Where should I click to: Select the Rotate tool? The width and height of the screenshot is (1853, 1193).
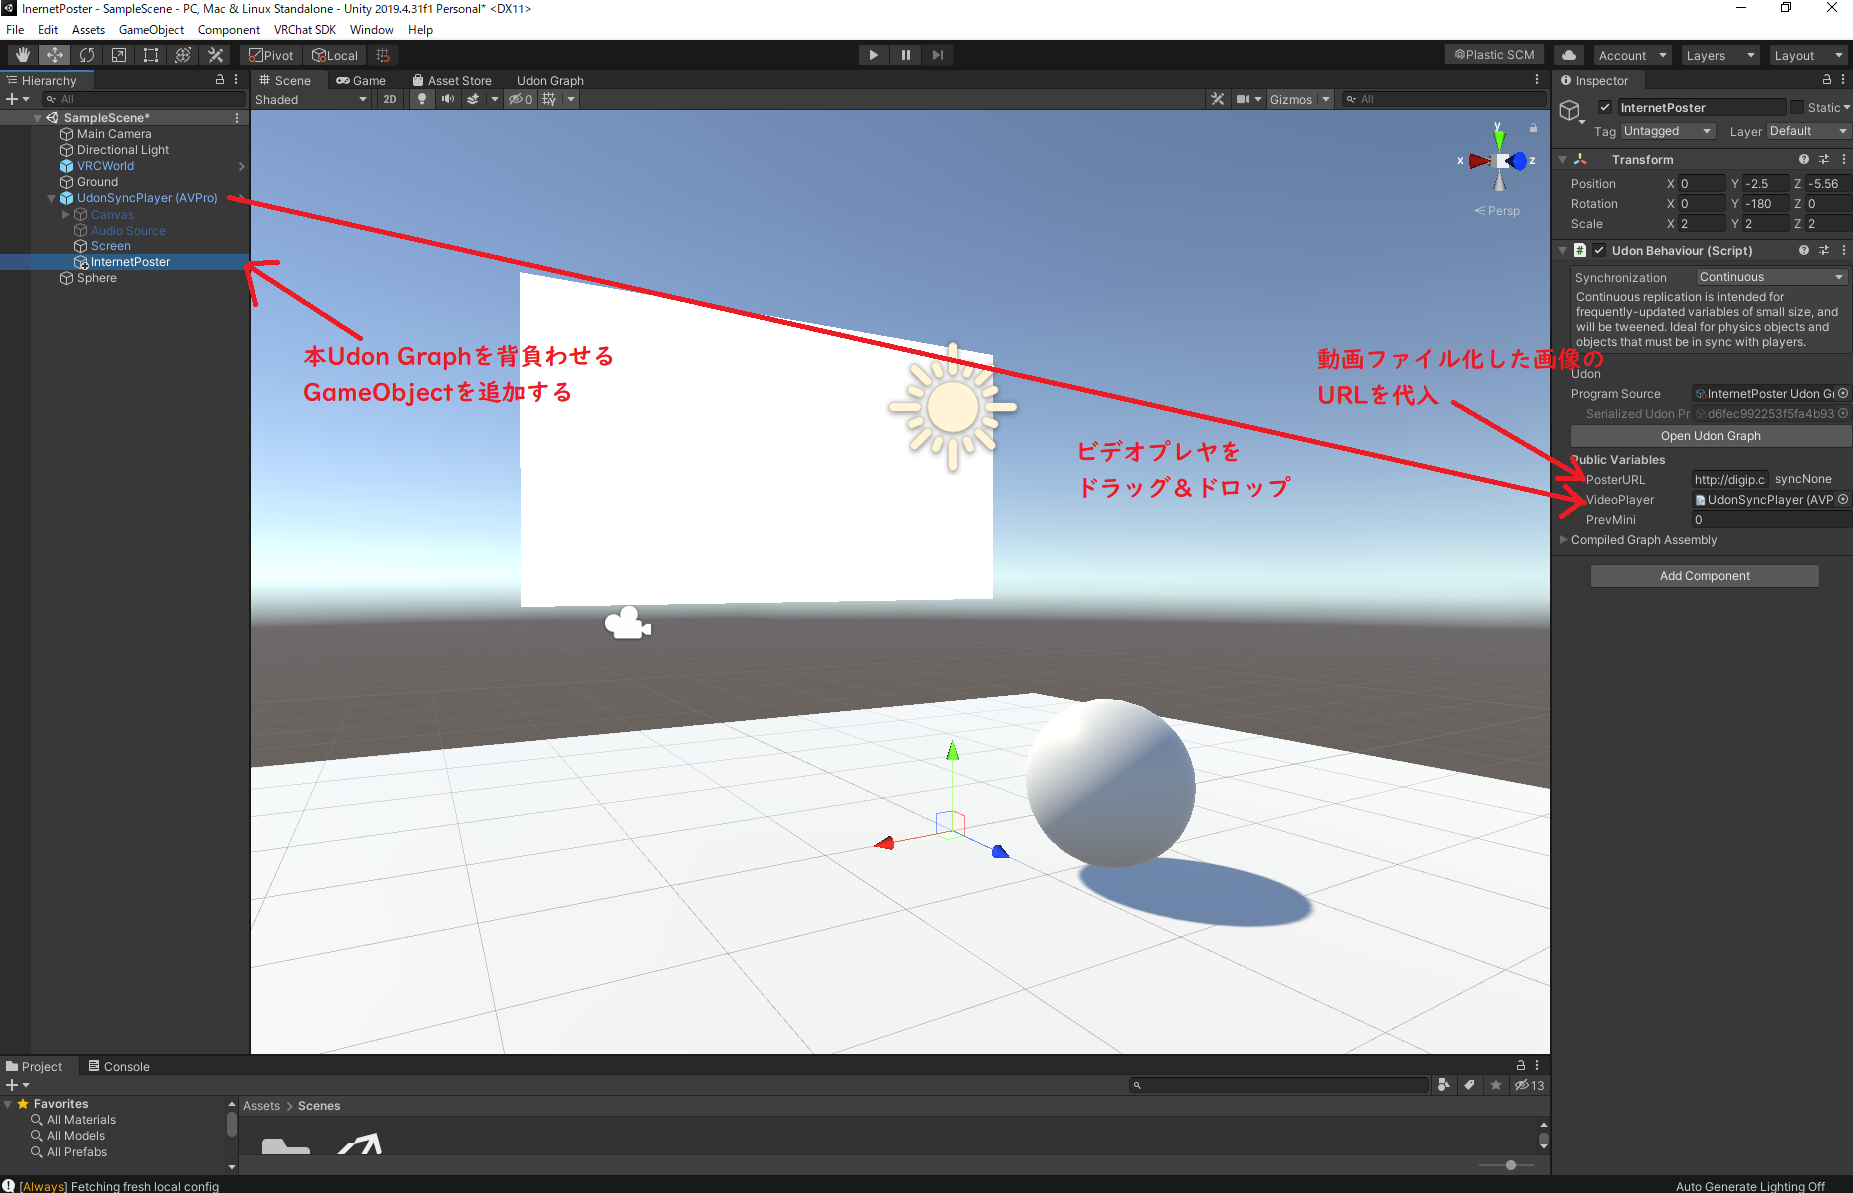pyautogui.click(x=87, y=55)
